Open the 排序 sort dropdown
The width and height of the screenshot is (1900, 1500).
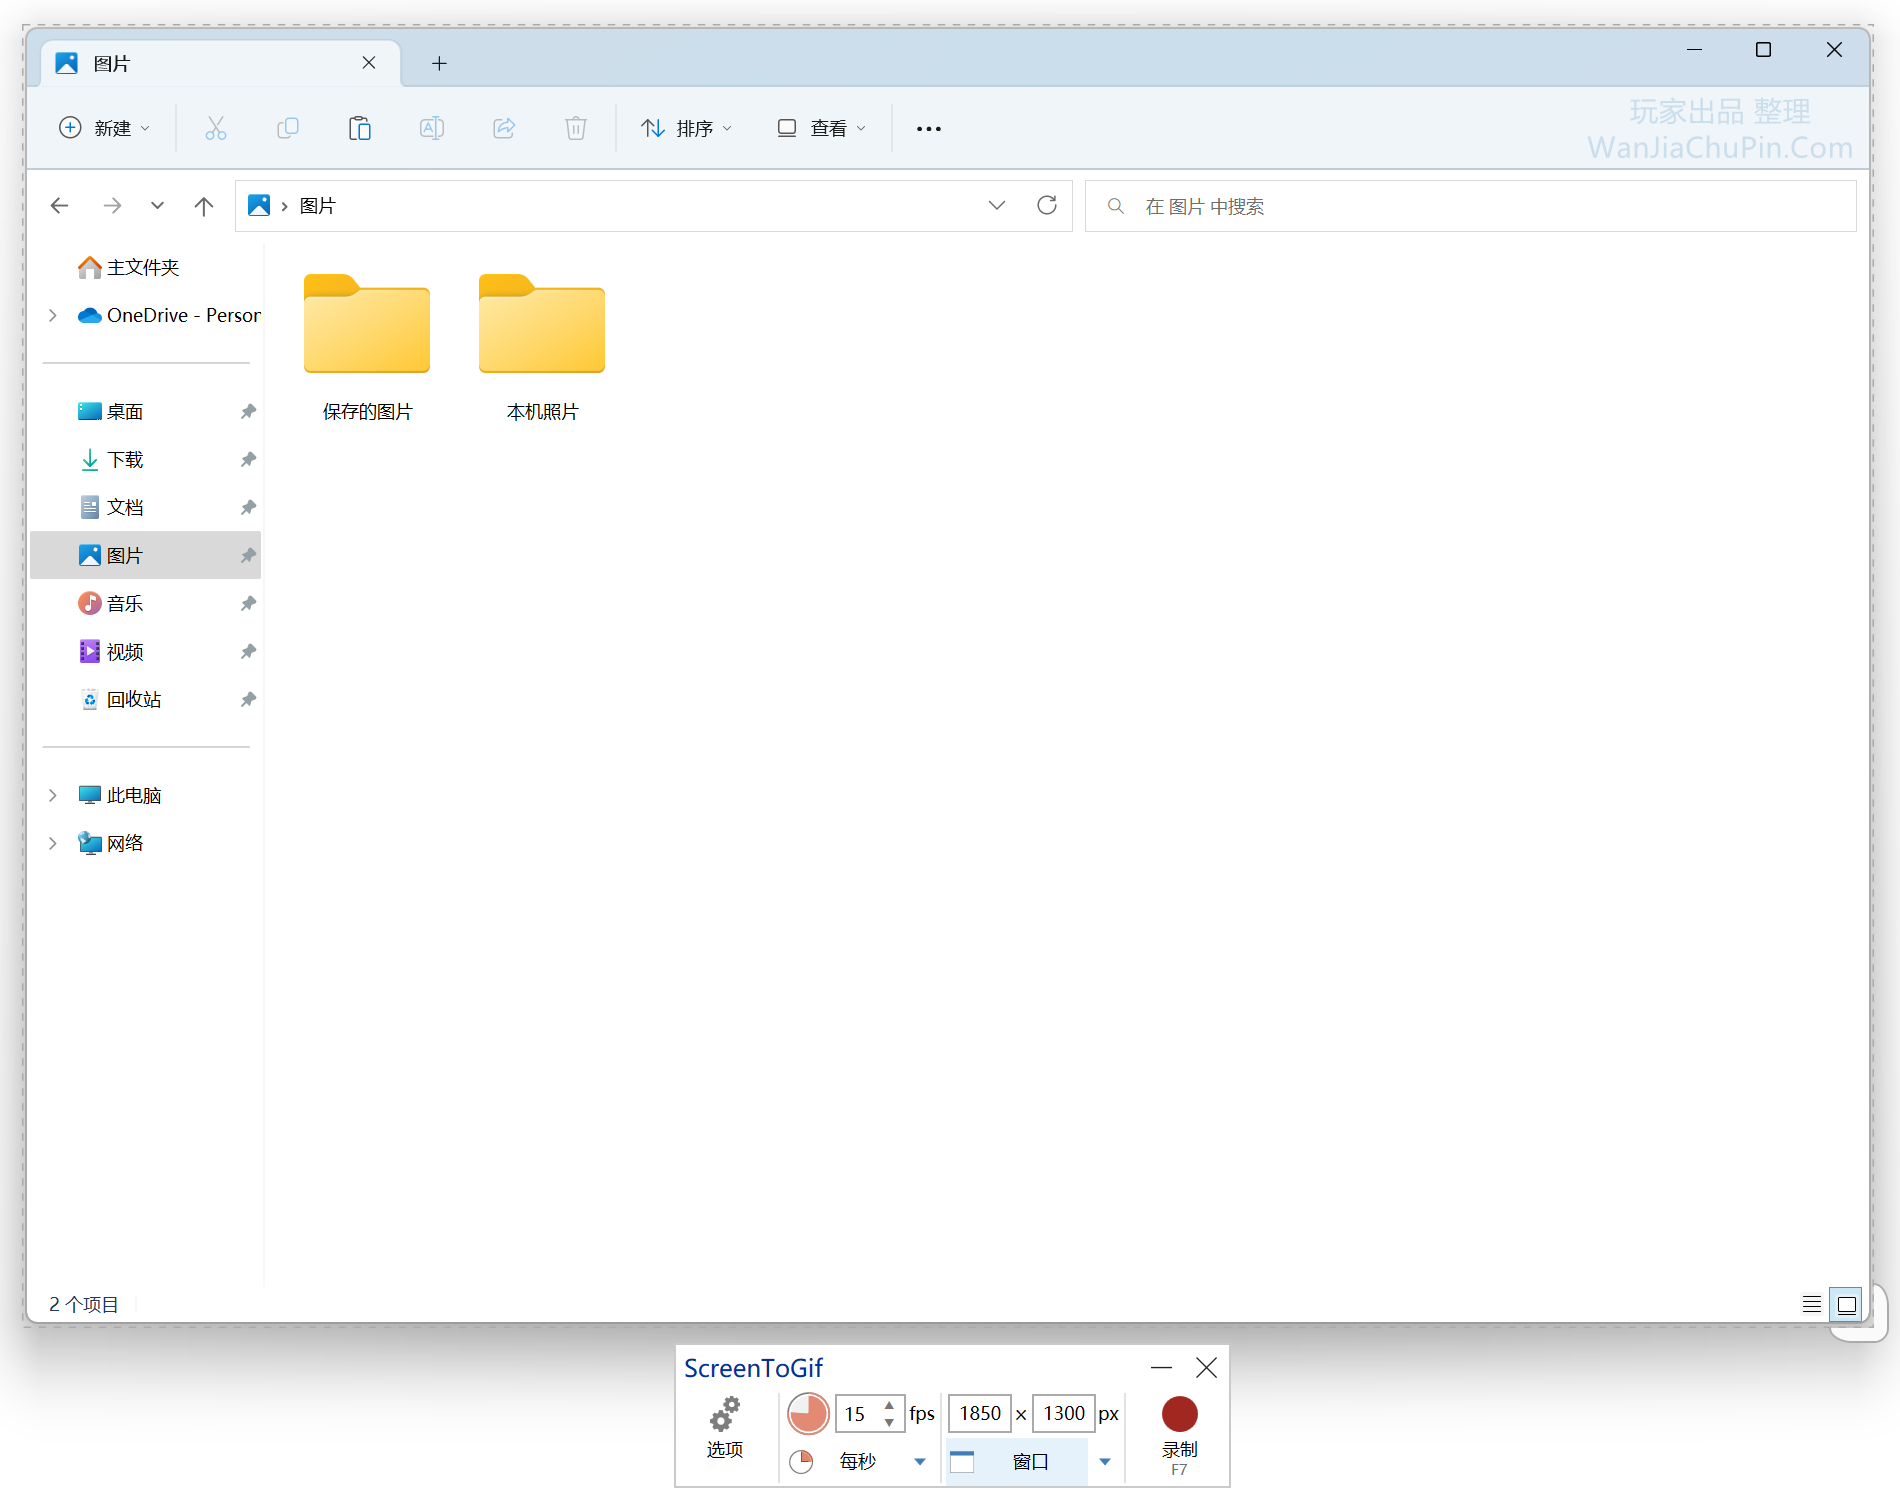(687, 128)
